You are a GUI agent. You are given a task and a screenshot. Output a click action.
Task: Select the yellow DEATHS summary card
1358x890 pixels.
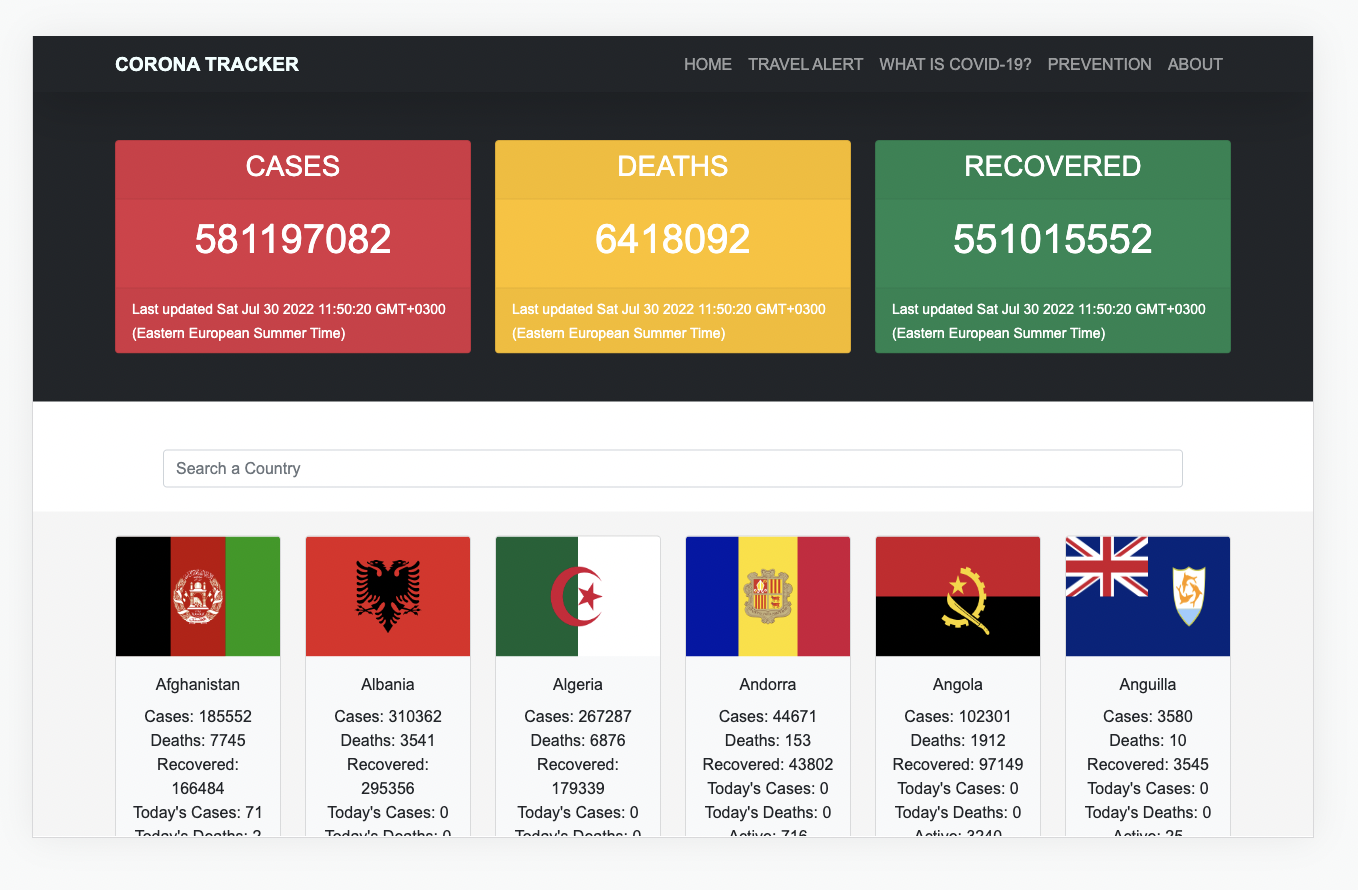click(672, 246)
